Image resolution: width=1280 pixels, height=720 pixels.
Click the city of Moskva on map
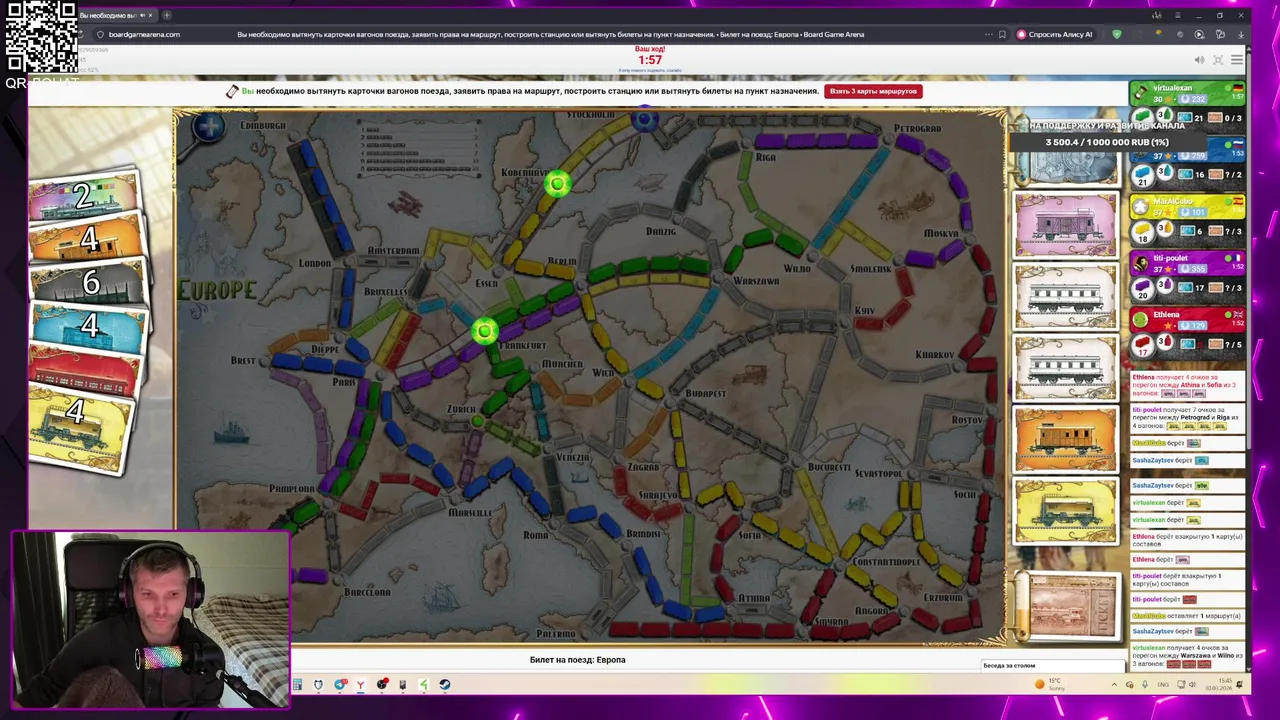coord(940,233)
